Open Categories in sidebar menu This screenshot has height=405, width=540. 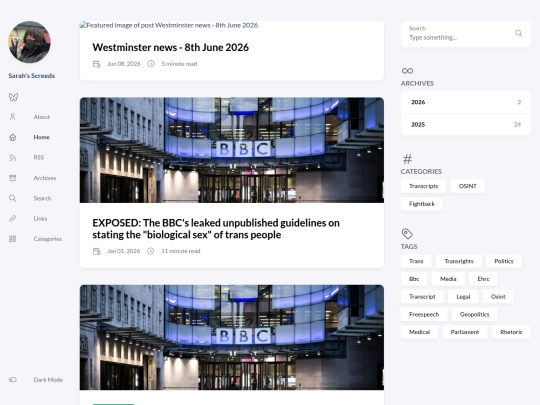(48, 239)
